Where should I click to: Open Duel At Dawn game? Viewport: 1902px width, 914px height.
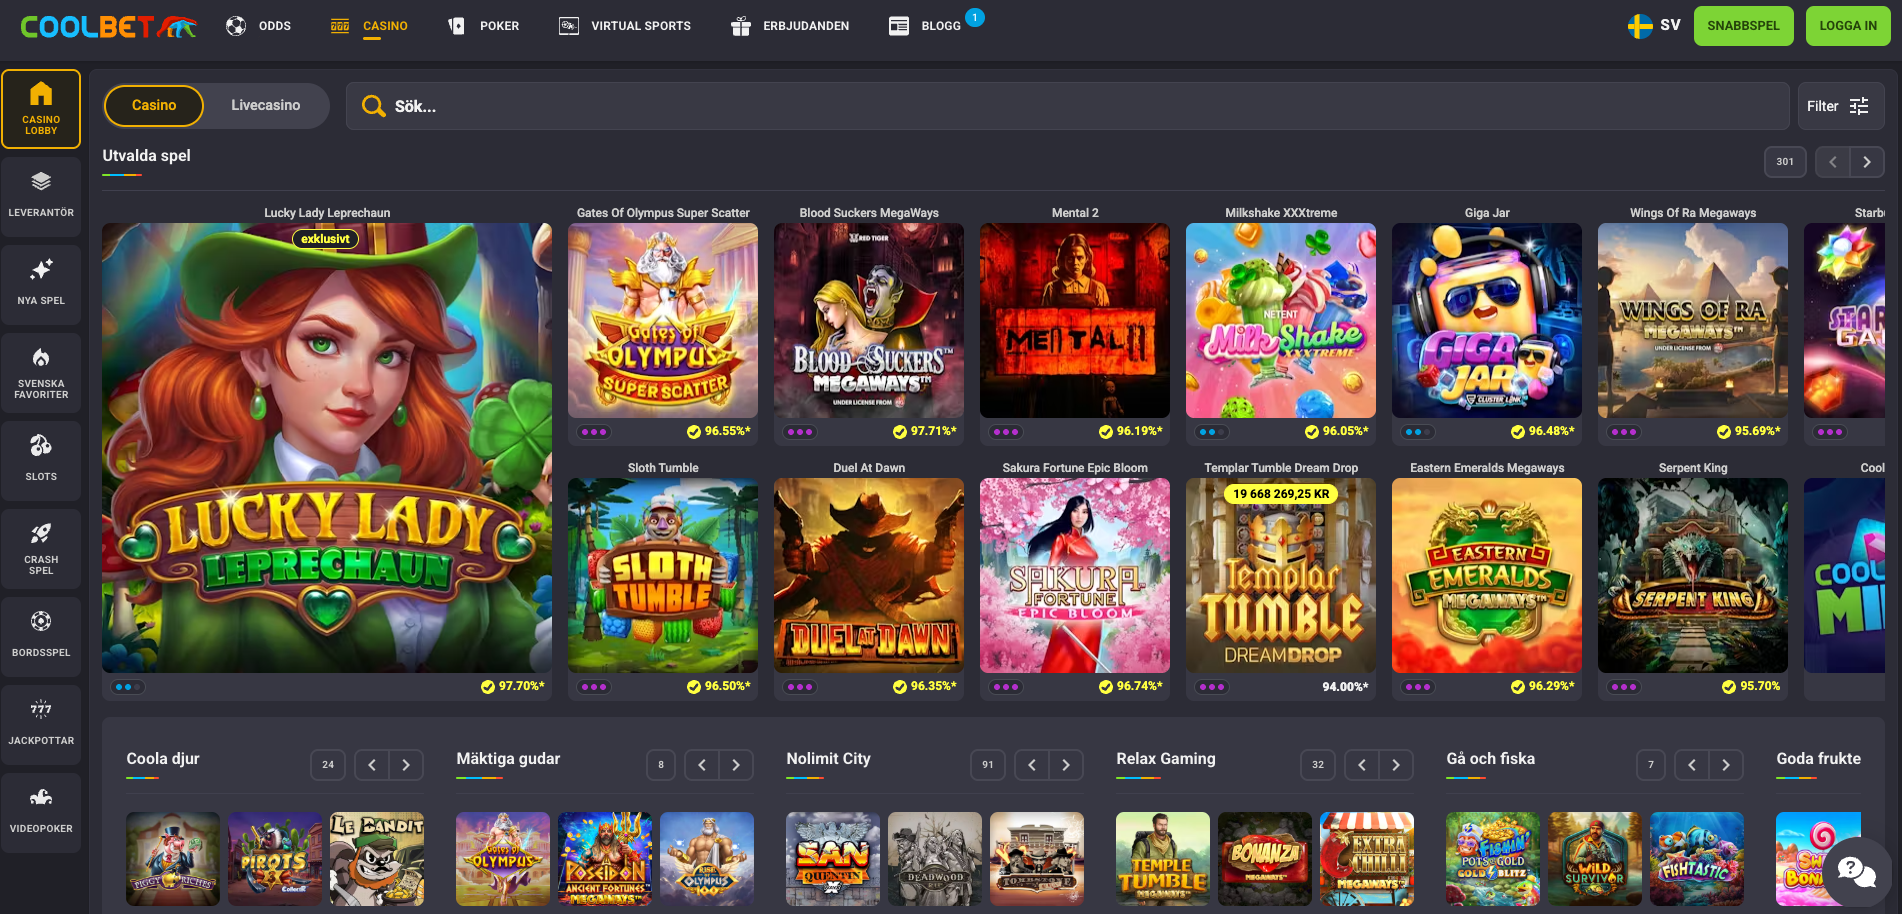pyautogui.click(x=869, y=575)
